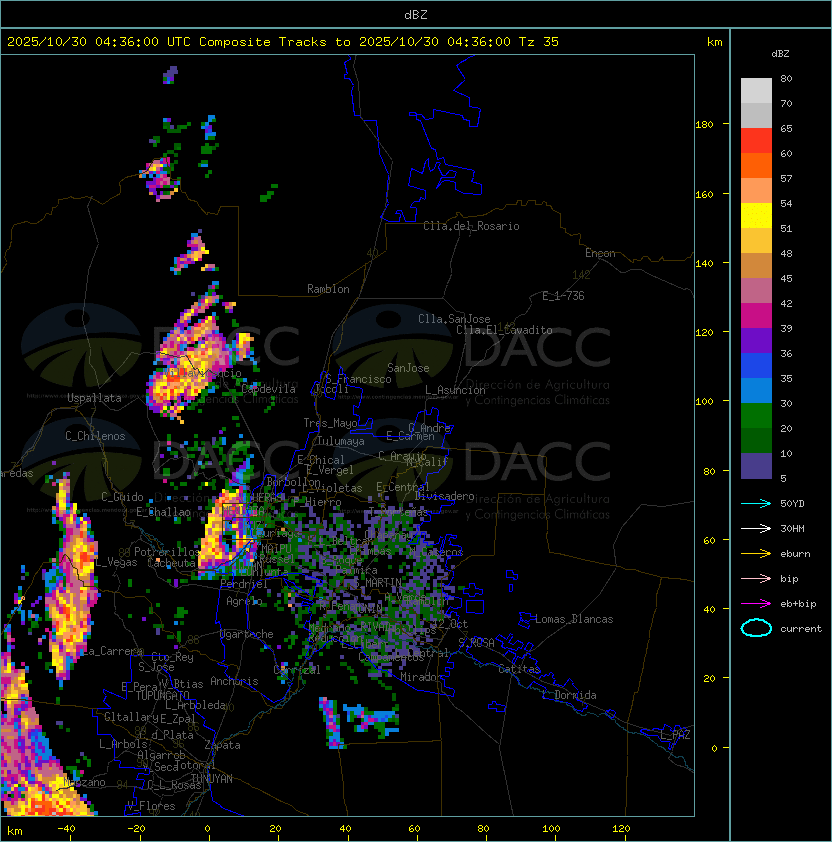The width and height of the screenshot is (832, 842).
Task: Click the cyan 'current' ellipse symbol
Action: point(756,628)
